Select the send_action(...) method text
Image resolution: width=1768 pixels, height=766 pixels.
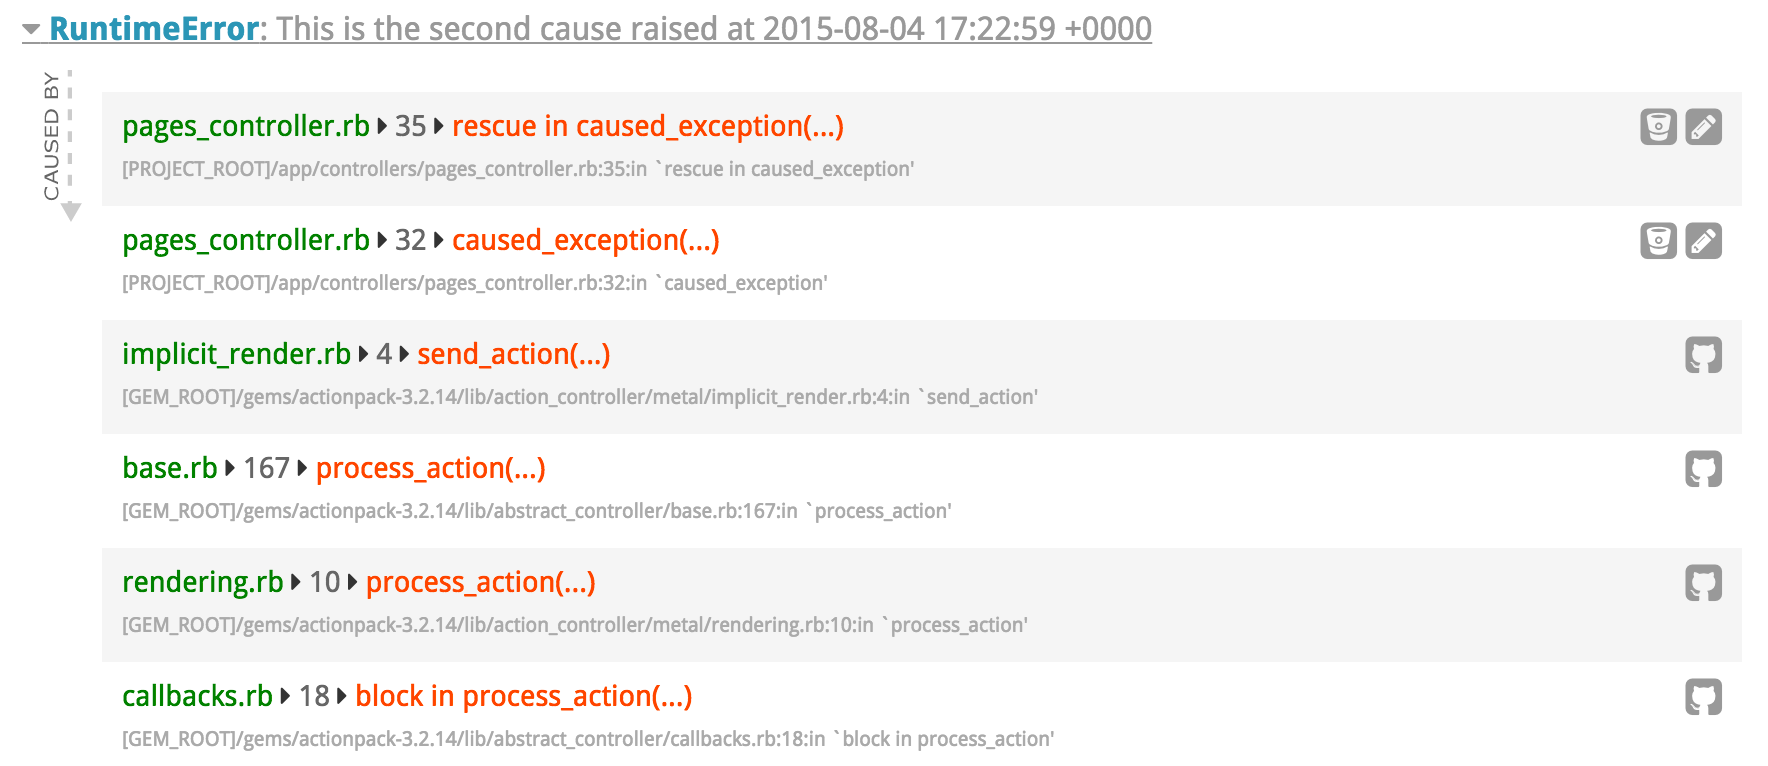(513, 355)
